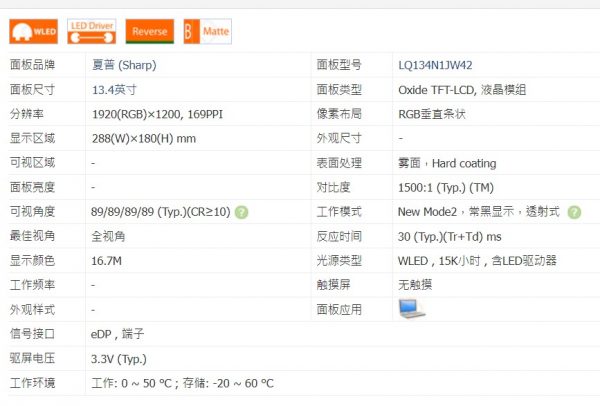Select the 工作: 0 ~ 50 °C environment value
The image size is (600, 406).
click(183, 383)
